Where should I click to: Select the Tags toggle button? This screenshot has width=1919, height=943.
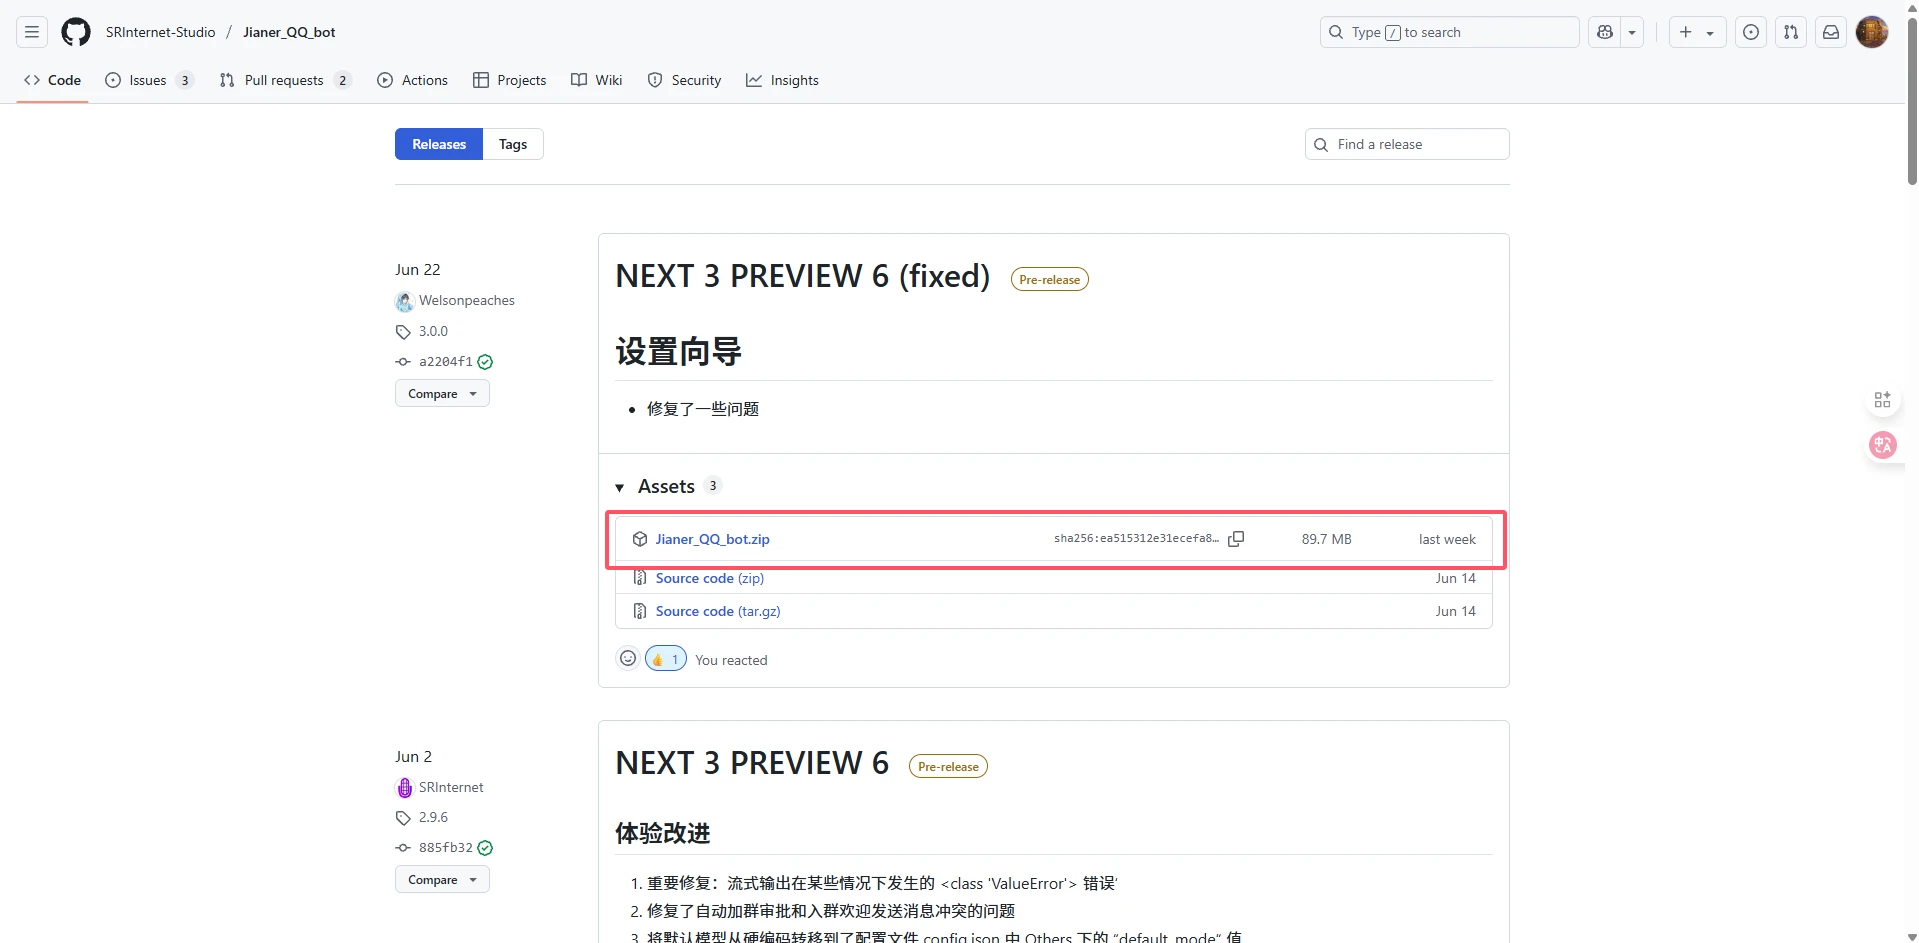(513, 144)
